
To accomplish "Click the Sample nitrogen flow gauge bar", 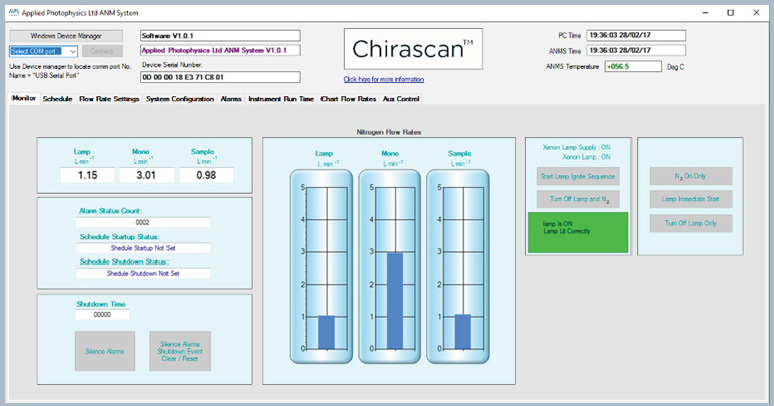I will (463, 332).
